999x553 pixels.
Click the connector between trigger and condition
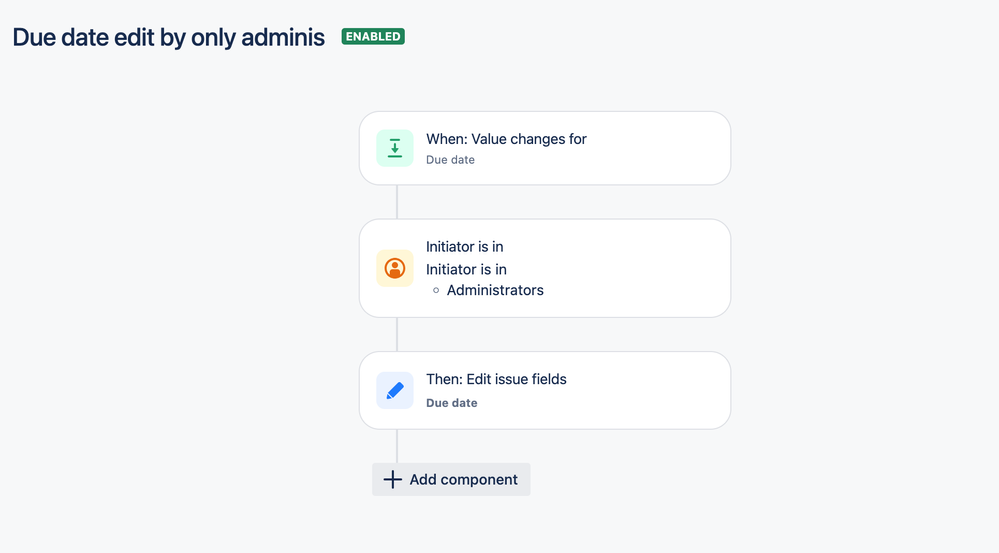tap(397, 202)
